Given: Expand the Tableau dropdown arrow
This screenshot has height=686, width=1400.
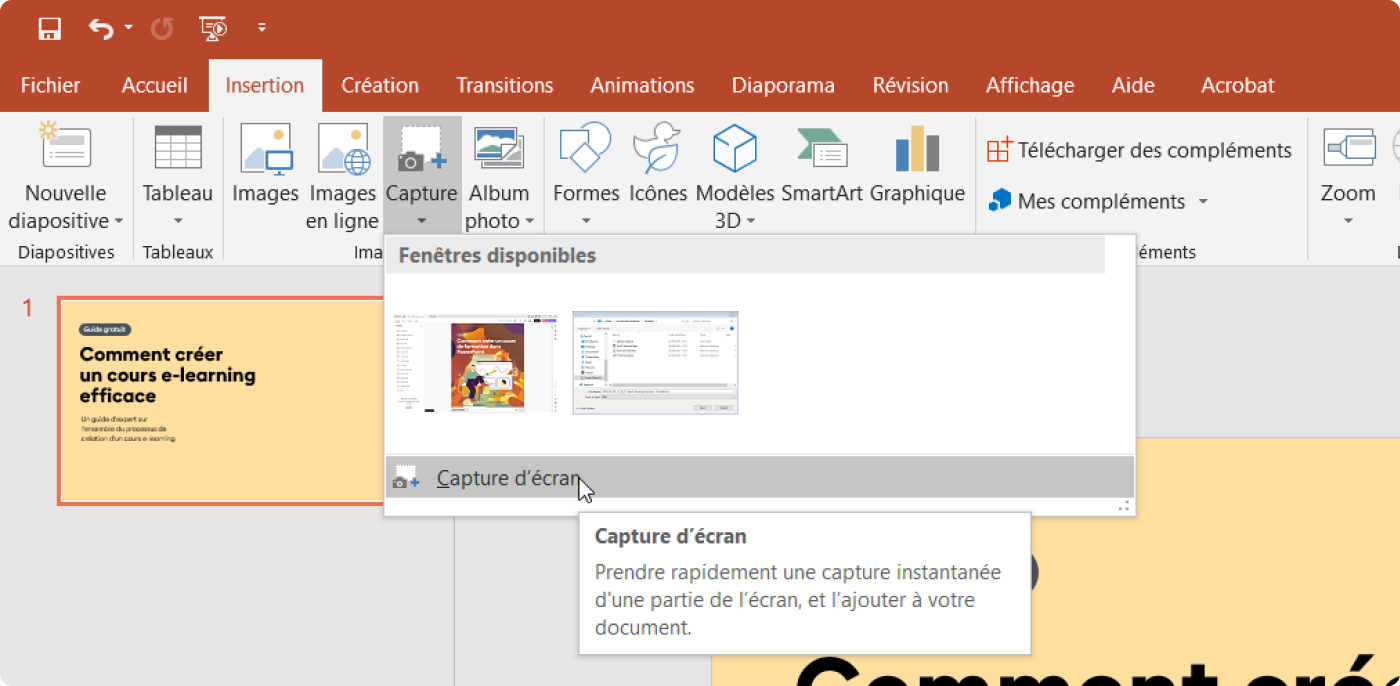Looking at the screenshot, I should tap(178, 221).
